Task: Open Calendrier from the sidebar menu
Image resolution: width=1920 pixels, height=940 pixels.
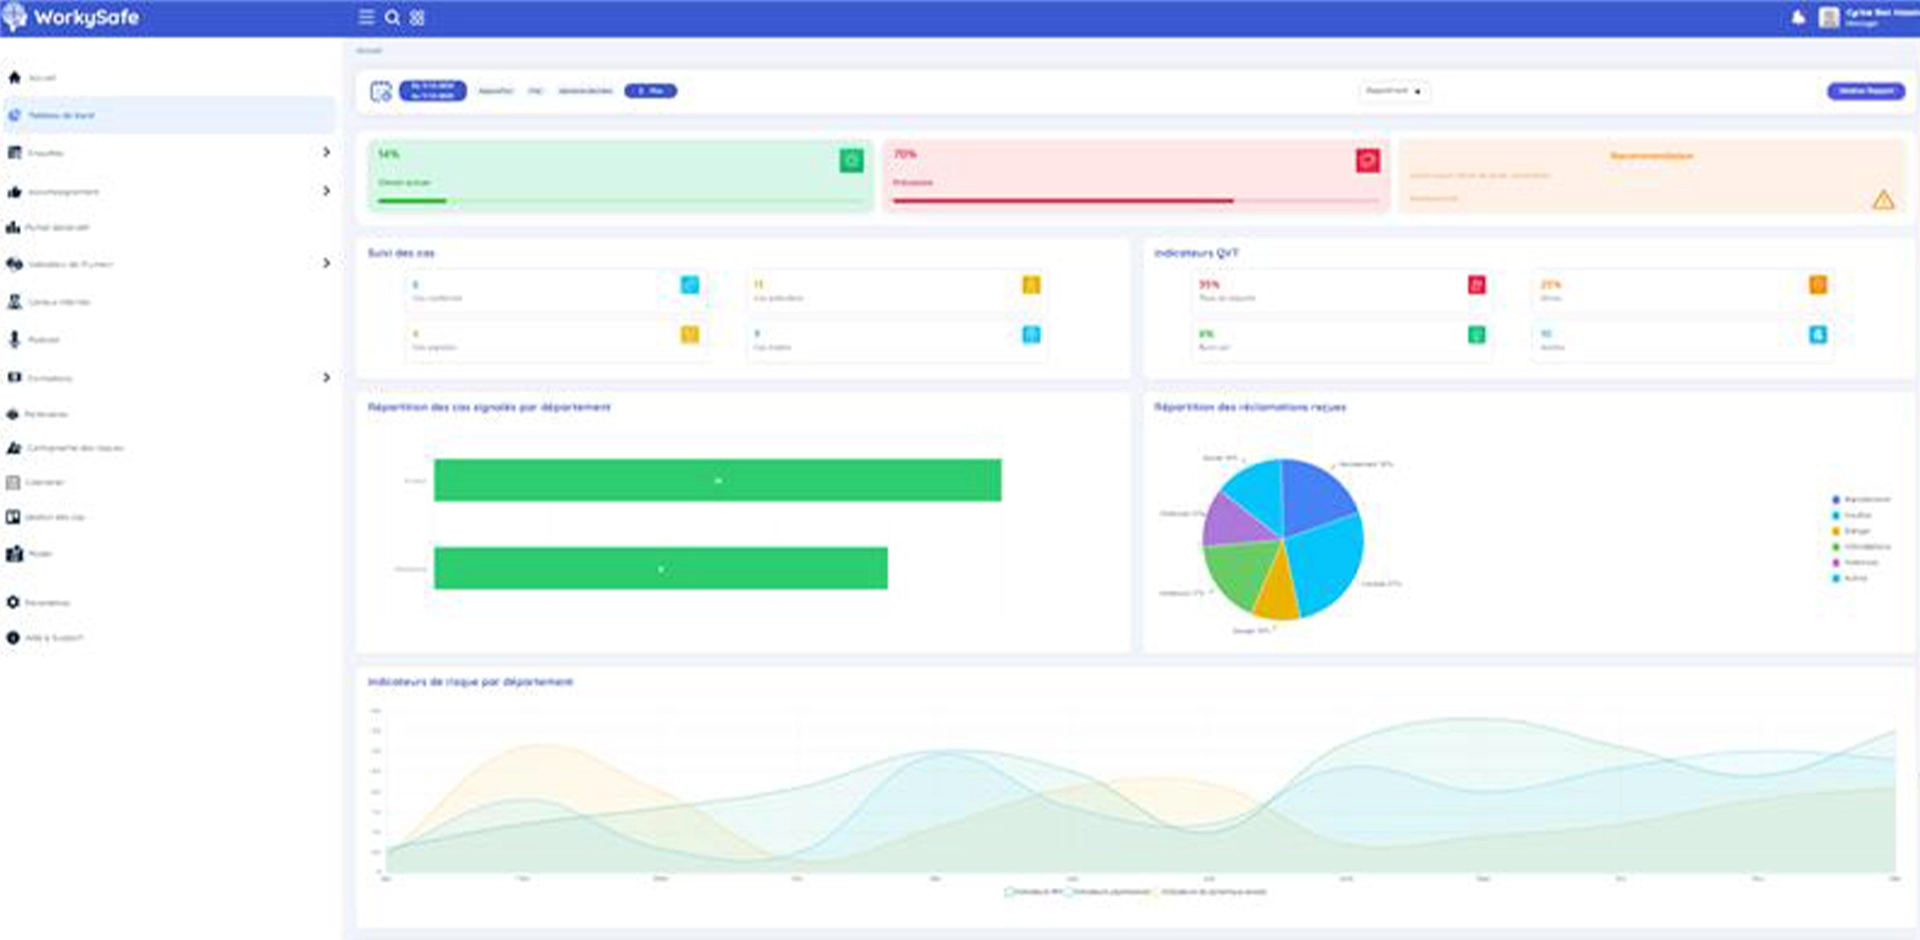Action: [x=44, y=482]
